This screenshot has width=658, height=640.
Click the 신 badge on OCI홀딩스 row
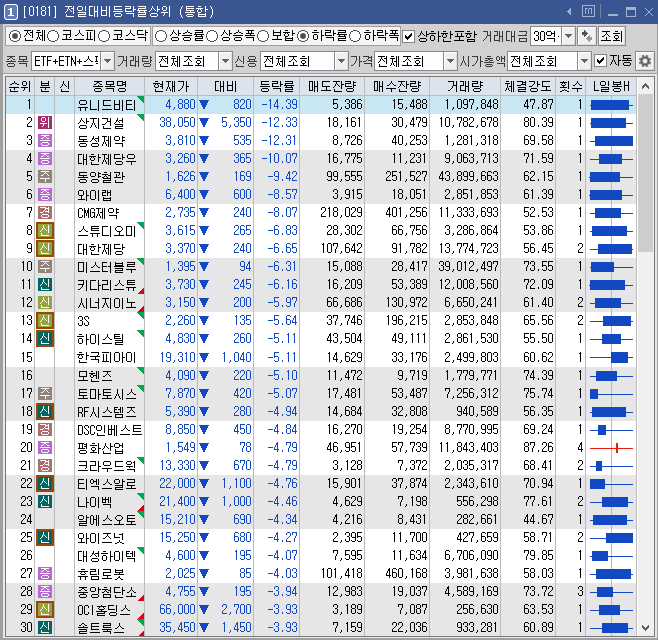click(45, 609)
